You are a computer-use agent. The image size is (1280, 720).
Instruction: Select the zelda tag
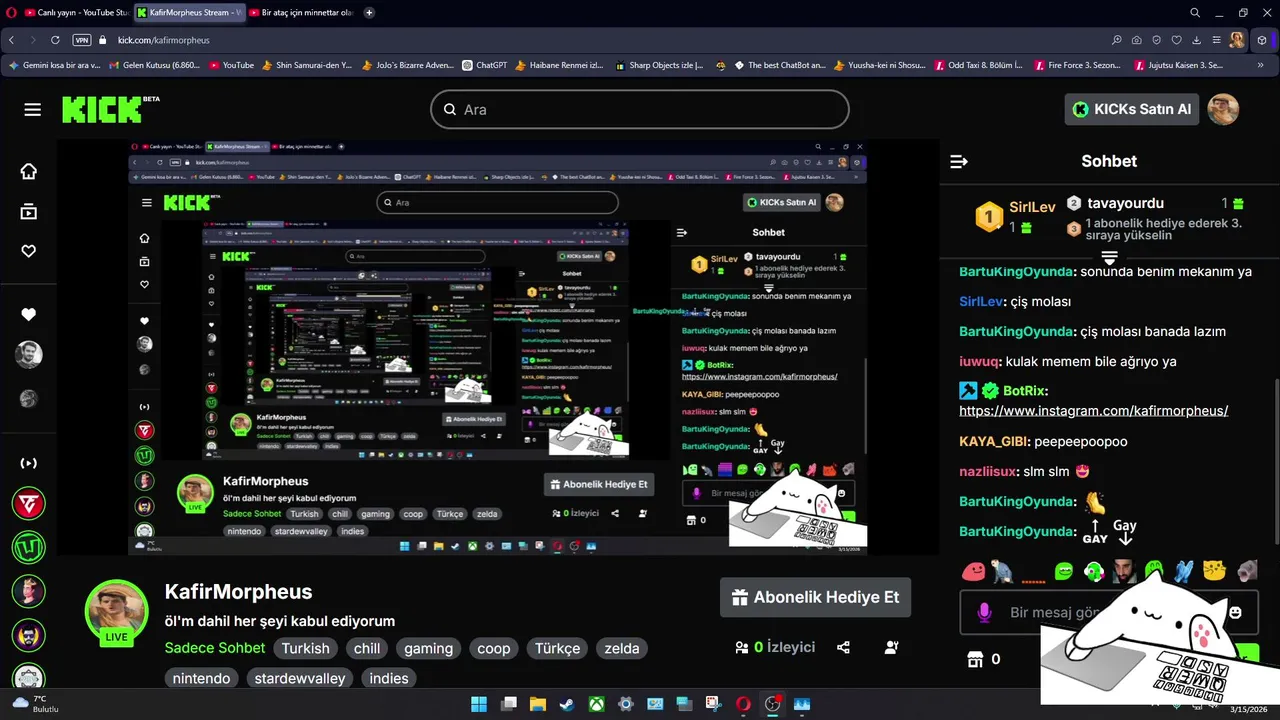[622, 648]
